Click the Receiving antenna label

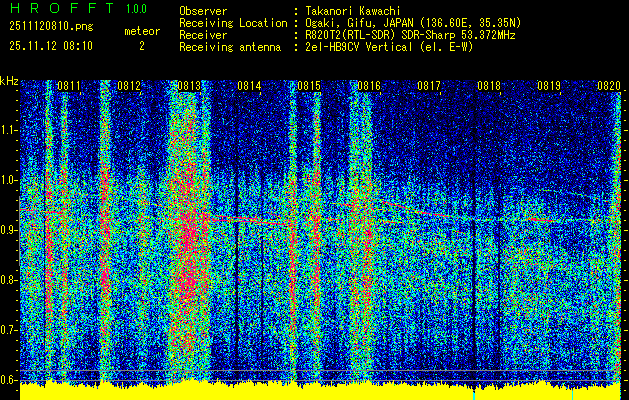coord(230,47)
